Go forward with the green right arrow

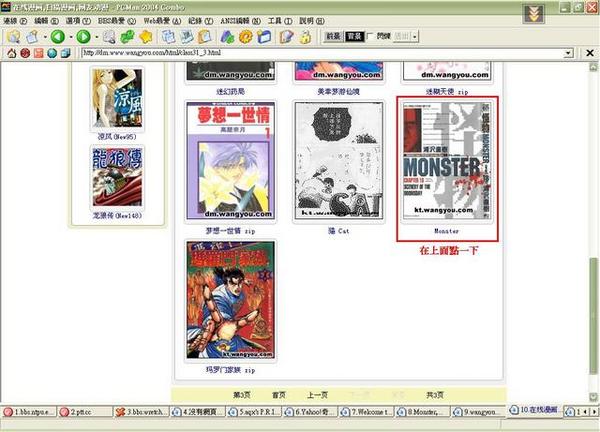(x=83, y=37)
